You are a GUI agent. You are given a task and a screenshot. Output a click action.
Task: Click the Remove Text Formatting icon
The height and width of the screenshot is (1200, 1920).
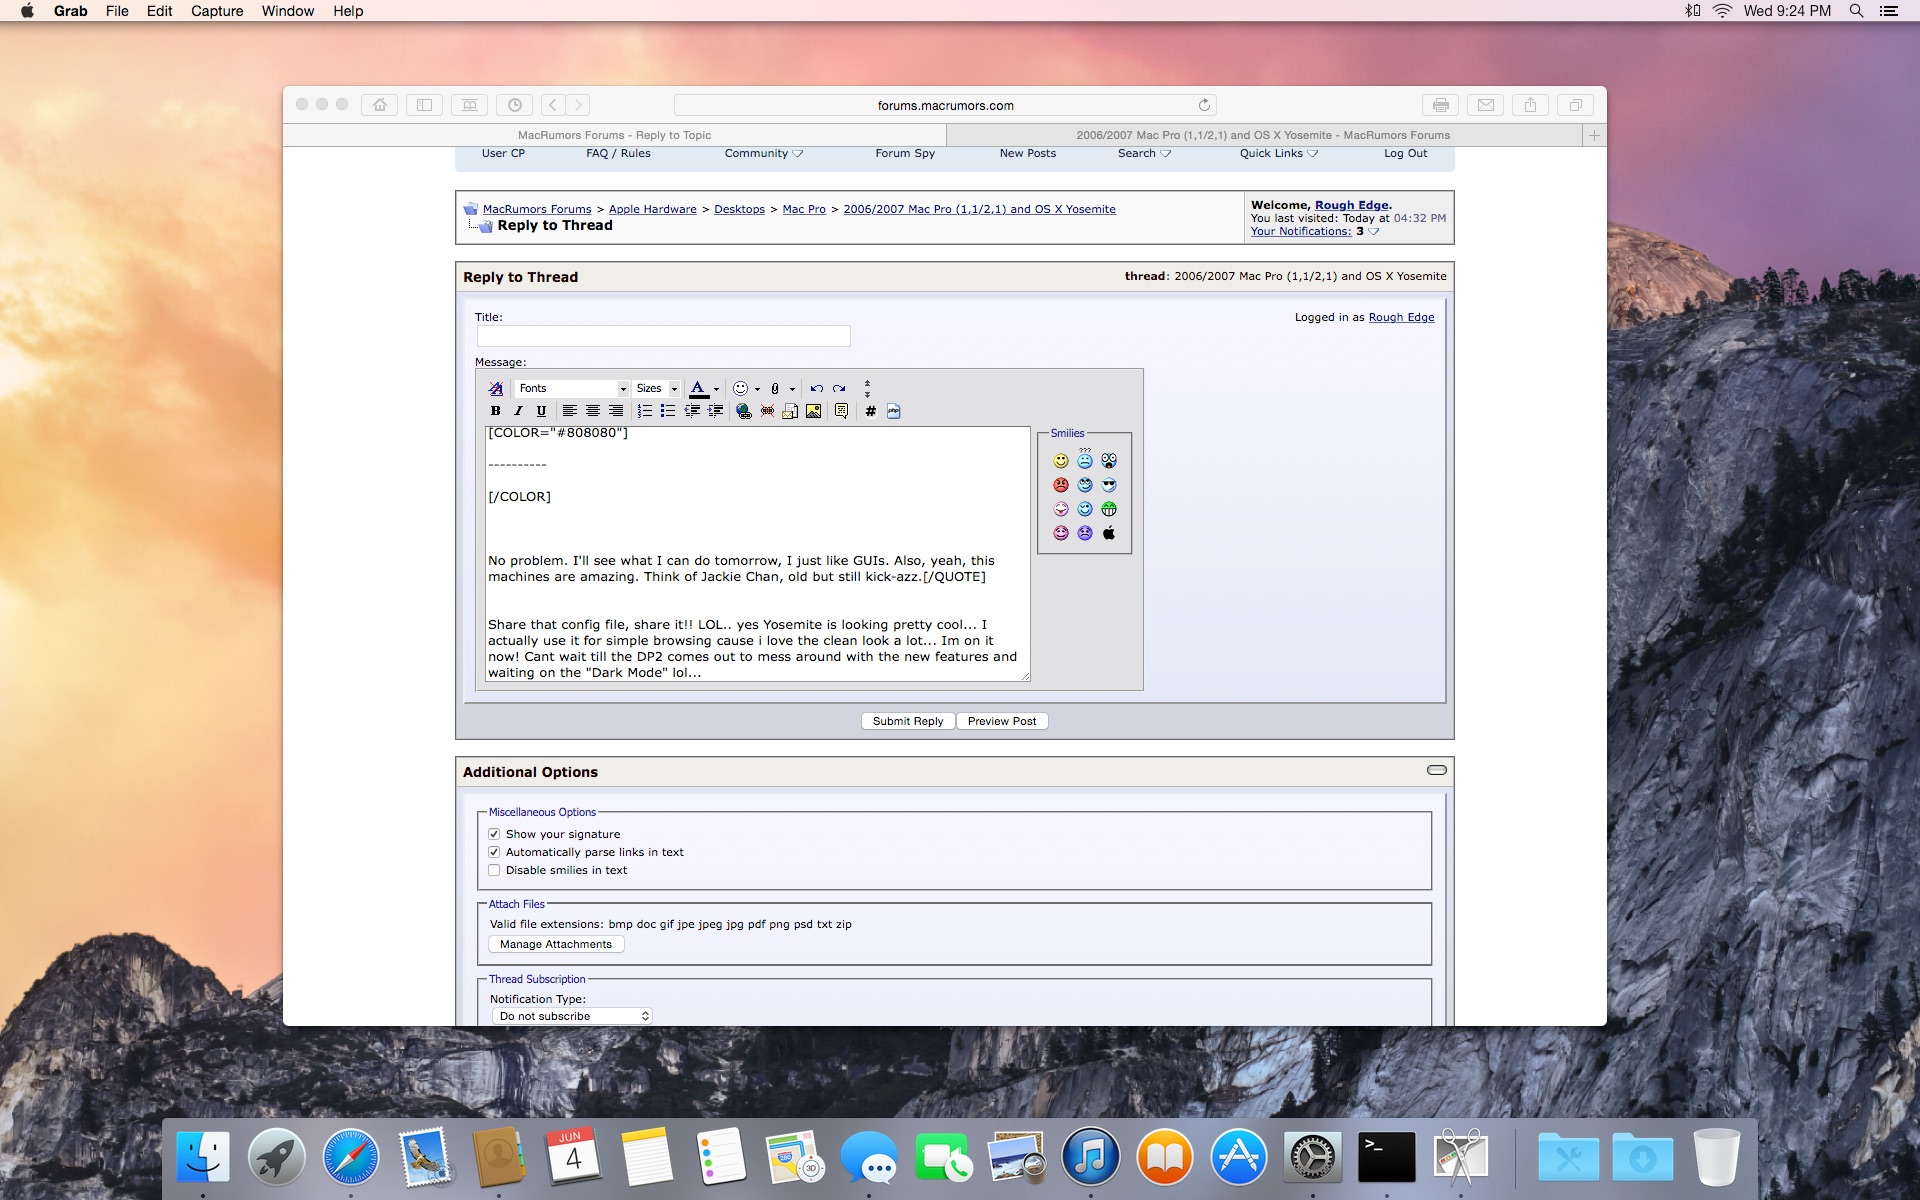pos(496,389)
